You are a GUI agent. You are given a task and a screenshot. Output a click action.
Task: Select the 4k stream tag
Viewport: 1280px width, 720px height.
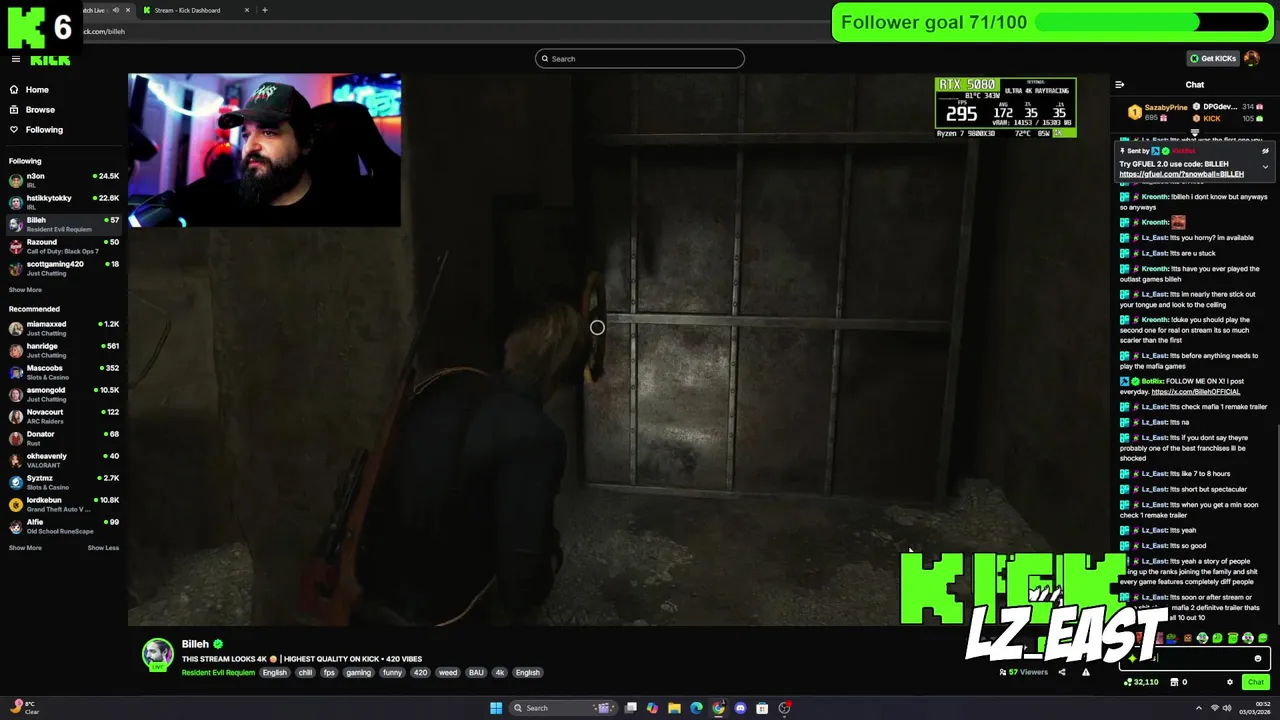(x=500, y=673)
